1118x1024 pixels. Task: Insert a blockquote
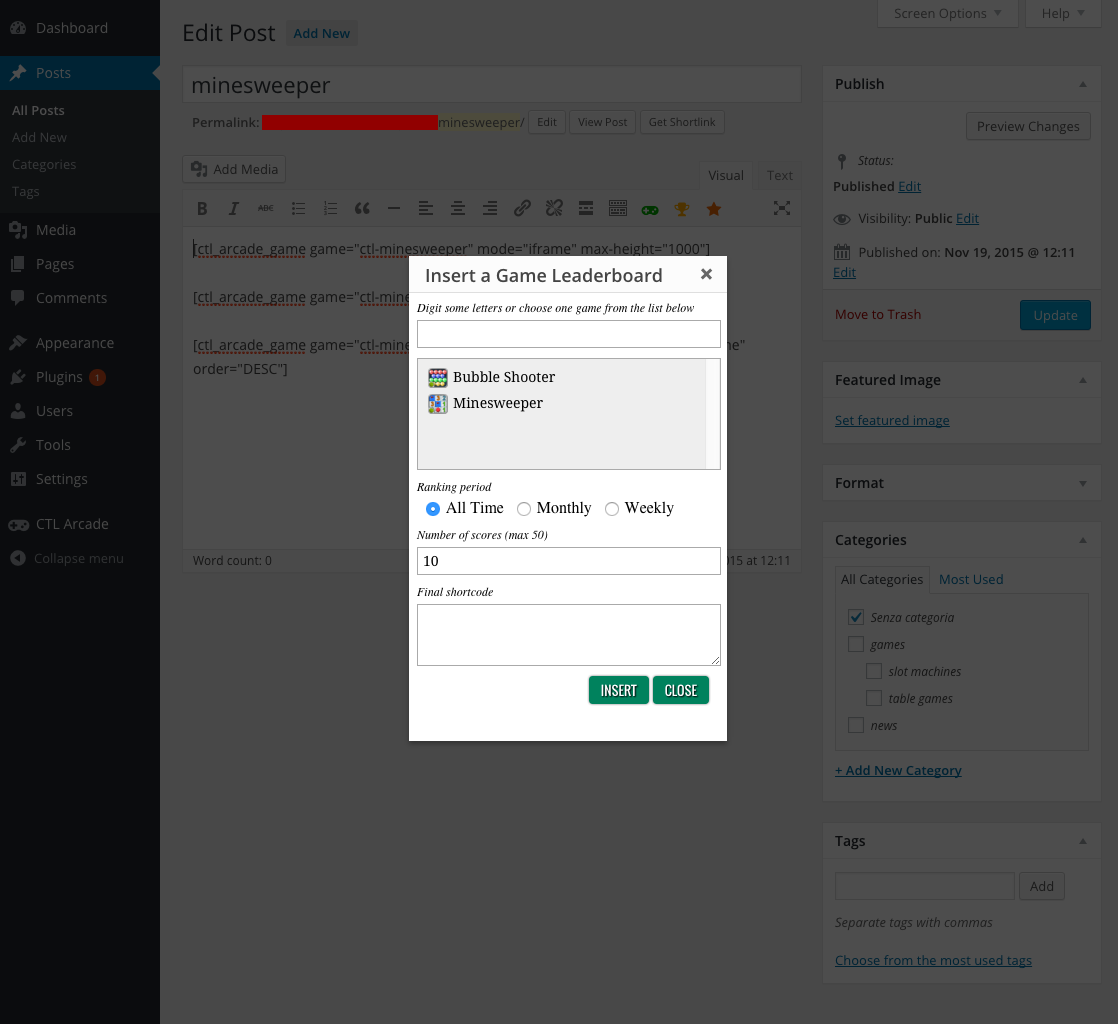click(x=362, y=208)
